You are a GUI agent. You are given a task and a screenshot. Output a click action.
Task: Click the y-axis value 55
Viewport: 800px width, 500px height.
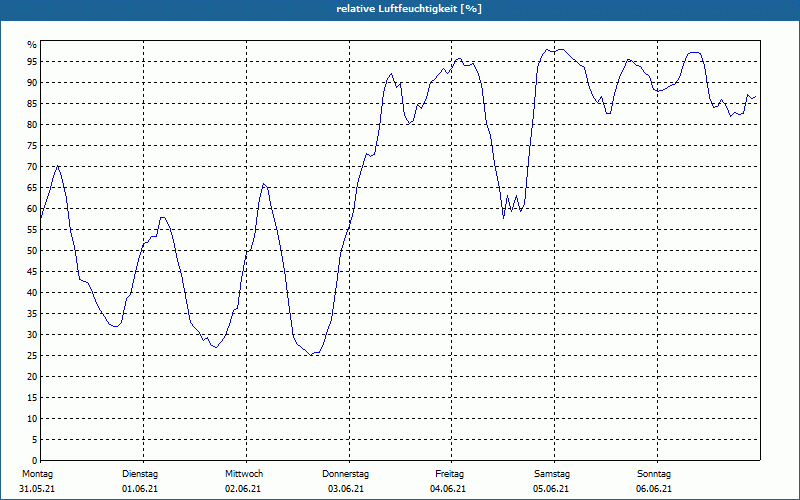coord(32,230)
